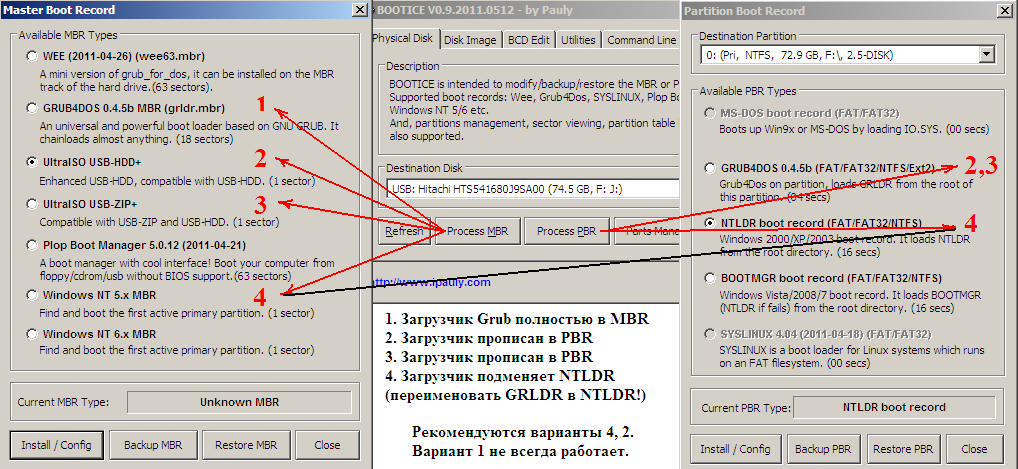
Task: Open the Command Line tab
Action: pyautogui.click(x=640, y=40)
